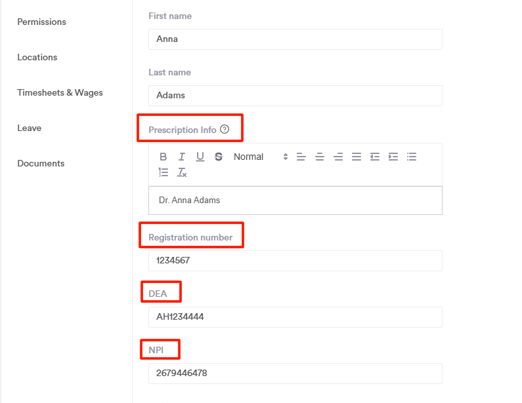Apply strikethrough formatting
Screen dimensions: 522x403
[219, 157]
